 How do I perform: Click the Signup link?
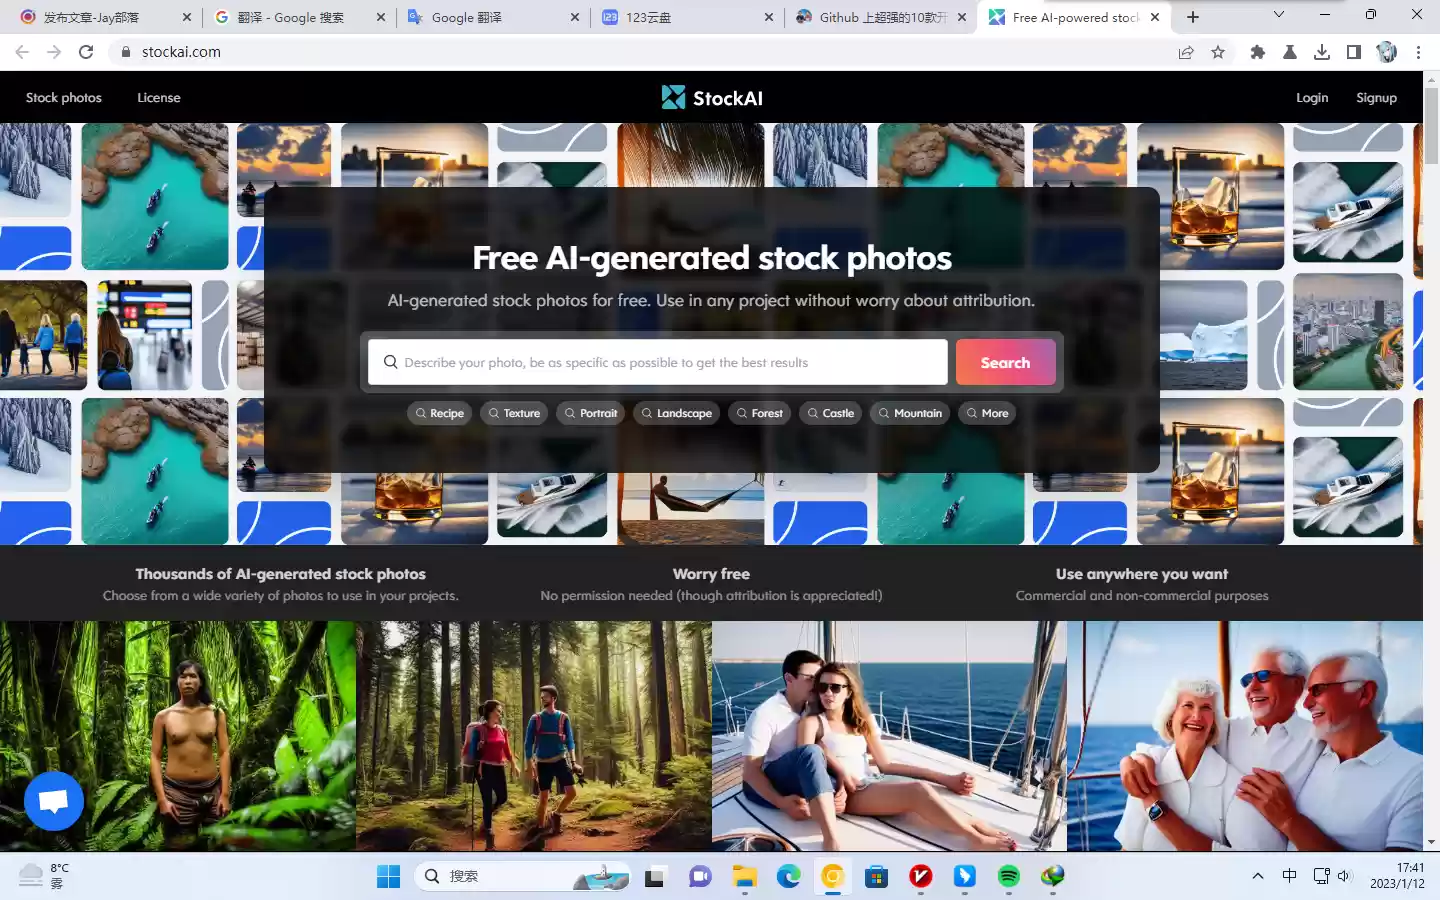pos(1376,98)
